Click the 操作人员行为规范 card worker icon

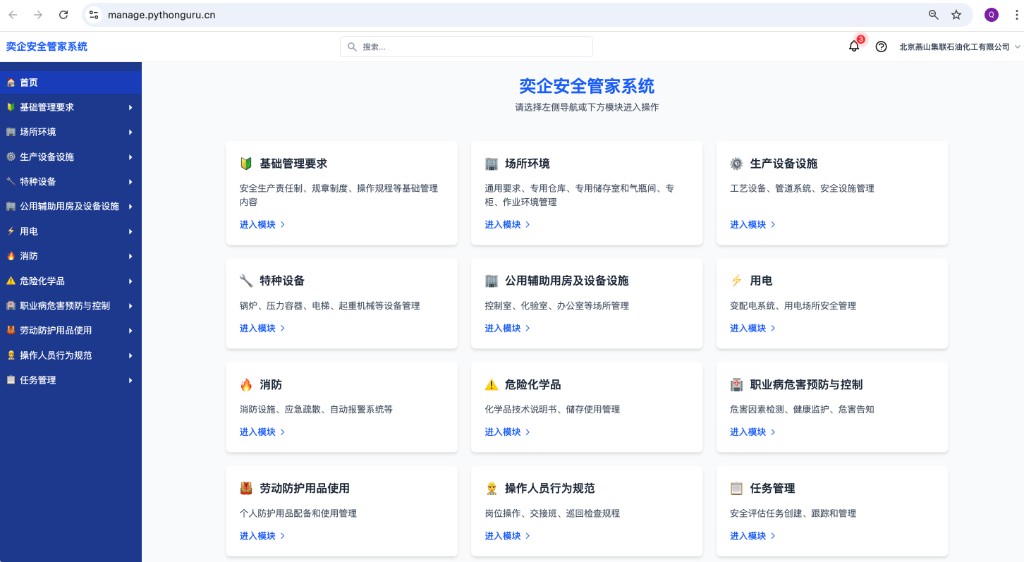click(491, 488)
